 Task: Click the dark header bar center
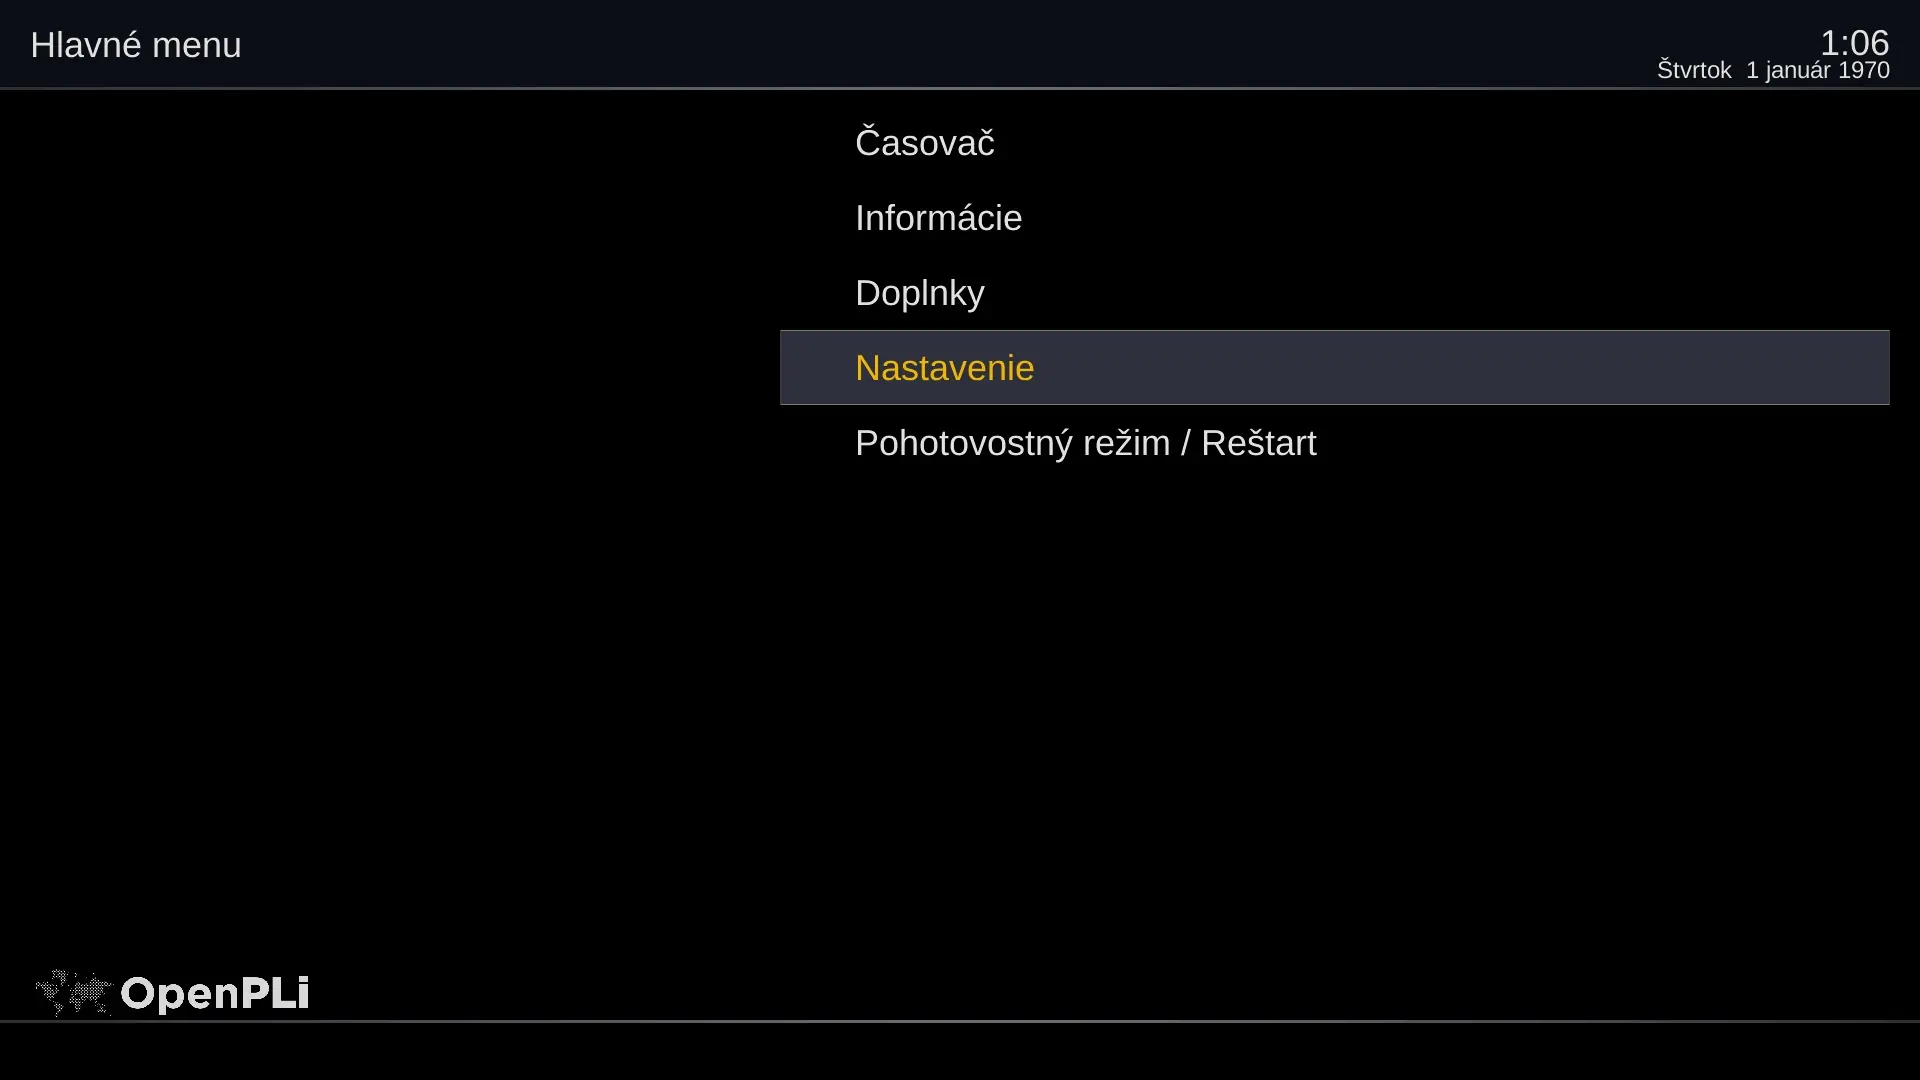tap(960, 44)
